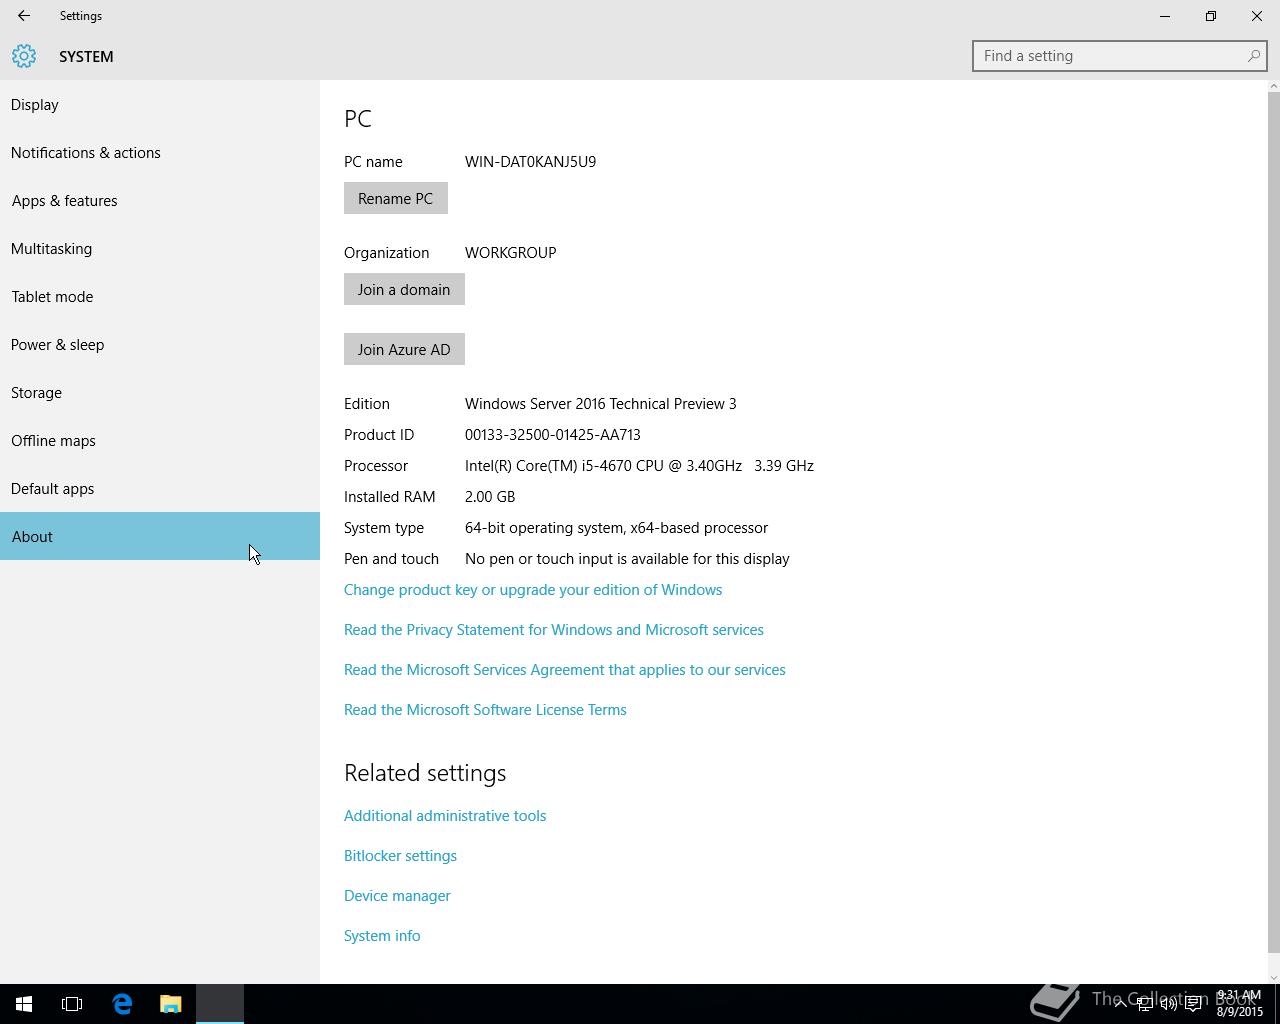Open the Action Center notifications icon
Screen dimensions: 1280x1024
click(1194, 1004)
